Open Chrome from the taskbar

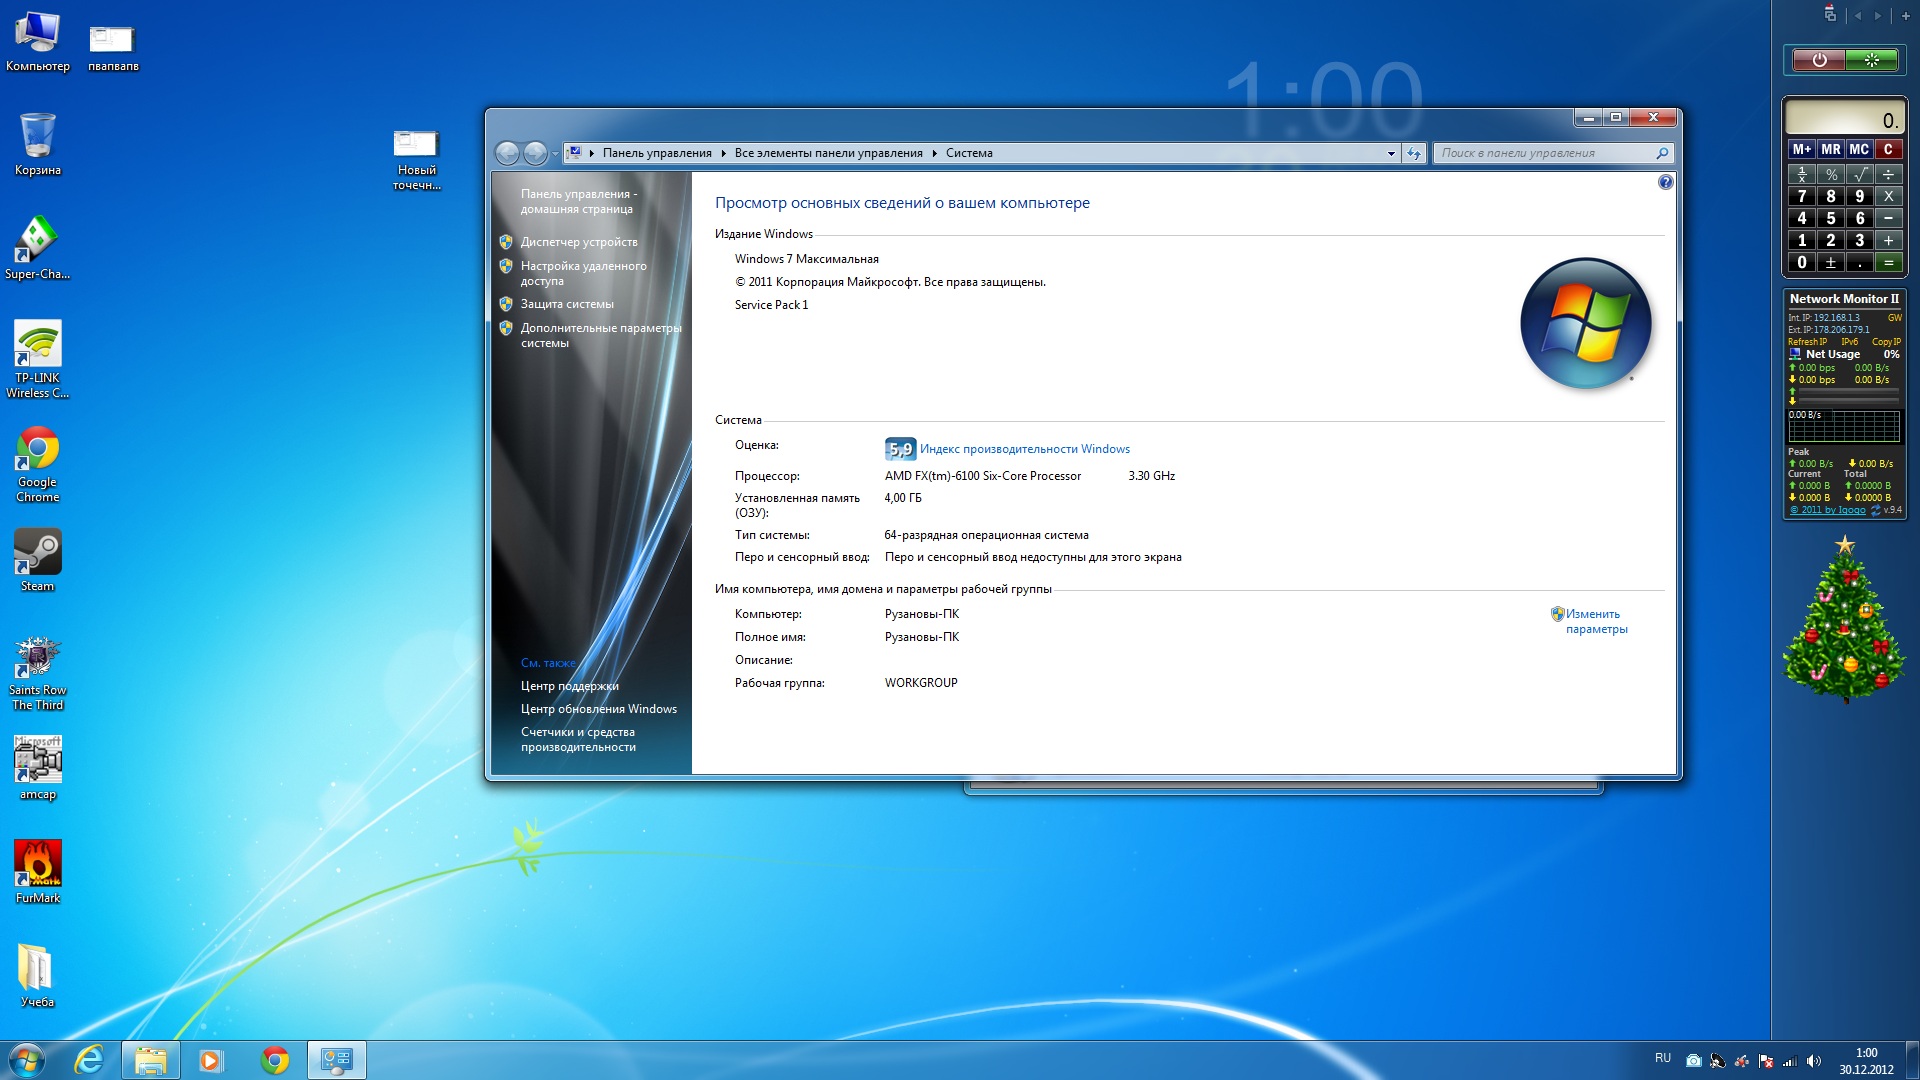tap(274, 1060)
